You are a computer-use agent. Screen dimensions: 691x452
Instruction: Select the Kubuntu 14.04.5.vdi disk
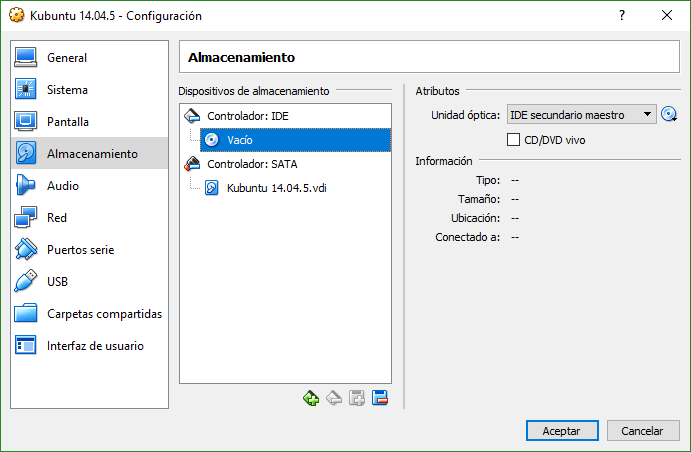click(x=275, y=188)
